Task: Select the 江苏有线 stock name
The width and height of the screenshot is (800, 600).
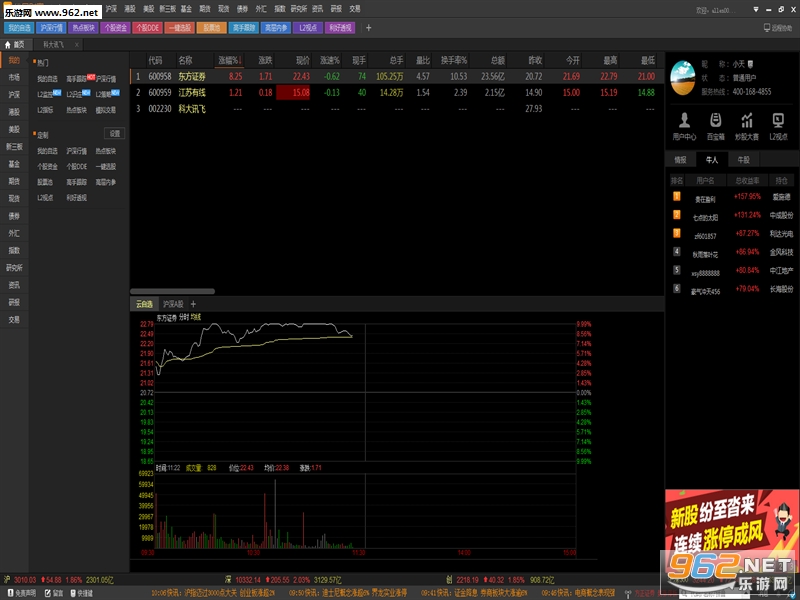Action: click(x=192, y=93)
